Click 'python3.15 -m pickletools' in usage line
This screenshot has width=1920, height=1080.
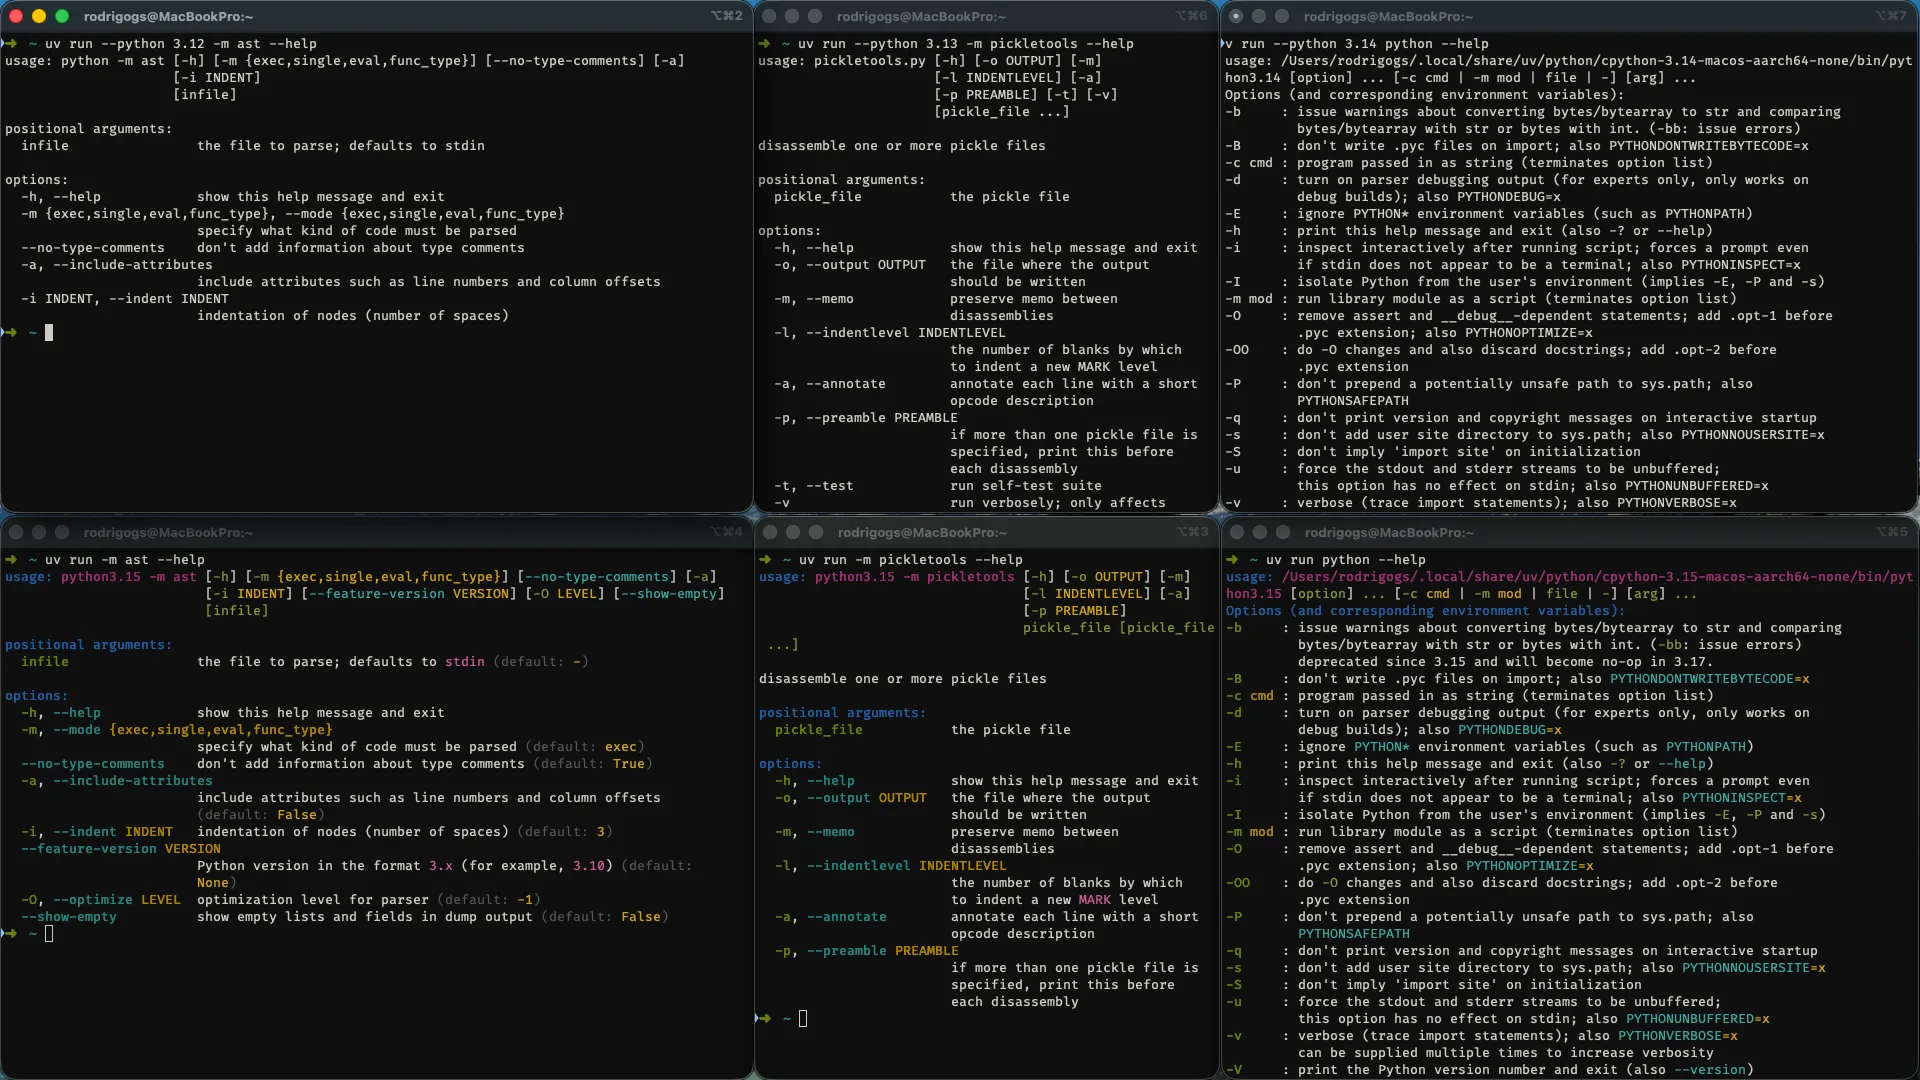pos(915,577)
